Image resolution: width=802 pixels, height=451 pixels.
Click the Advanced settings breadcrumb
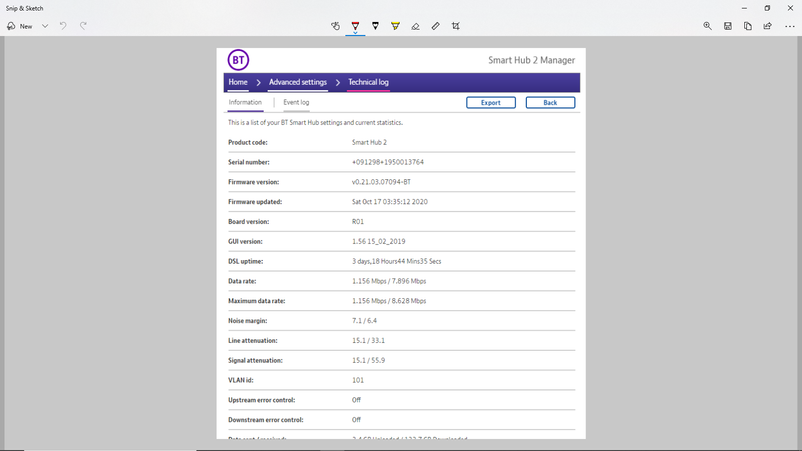(297, 82)
